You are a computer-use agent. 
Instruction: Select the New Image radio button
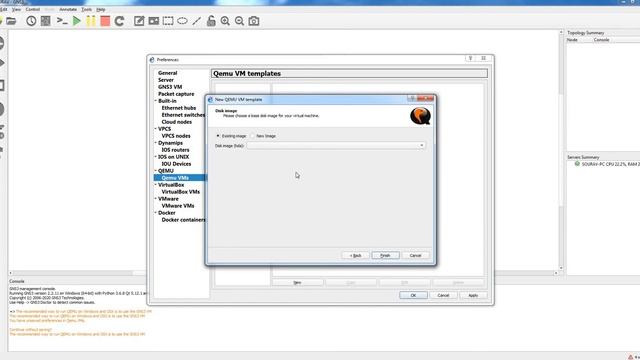click(252, 136)
